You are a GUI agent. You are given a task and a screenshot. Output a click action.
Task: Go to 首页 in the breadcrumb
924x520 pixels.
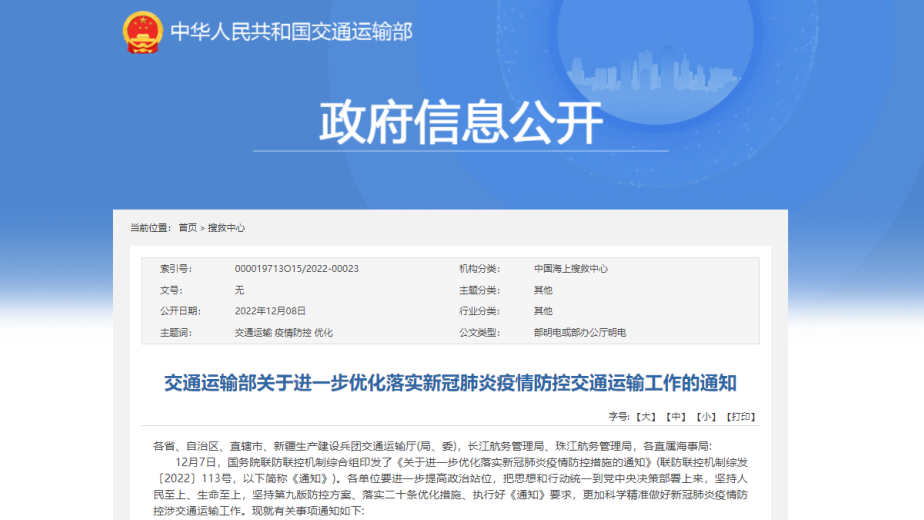188,228
